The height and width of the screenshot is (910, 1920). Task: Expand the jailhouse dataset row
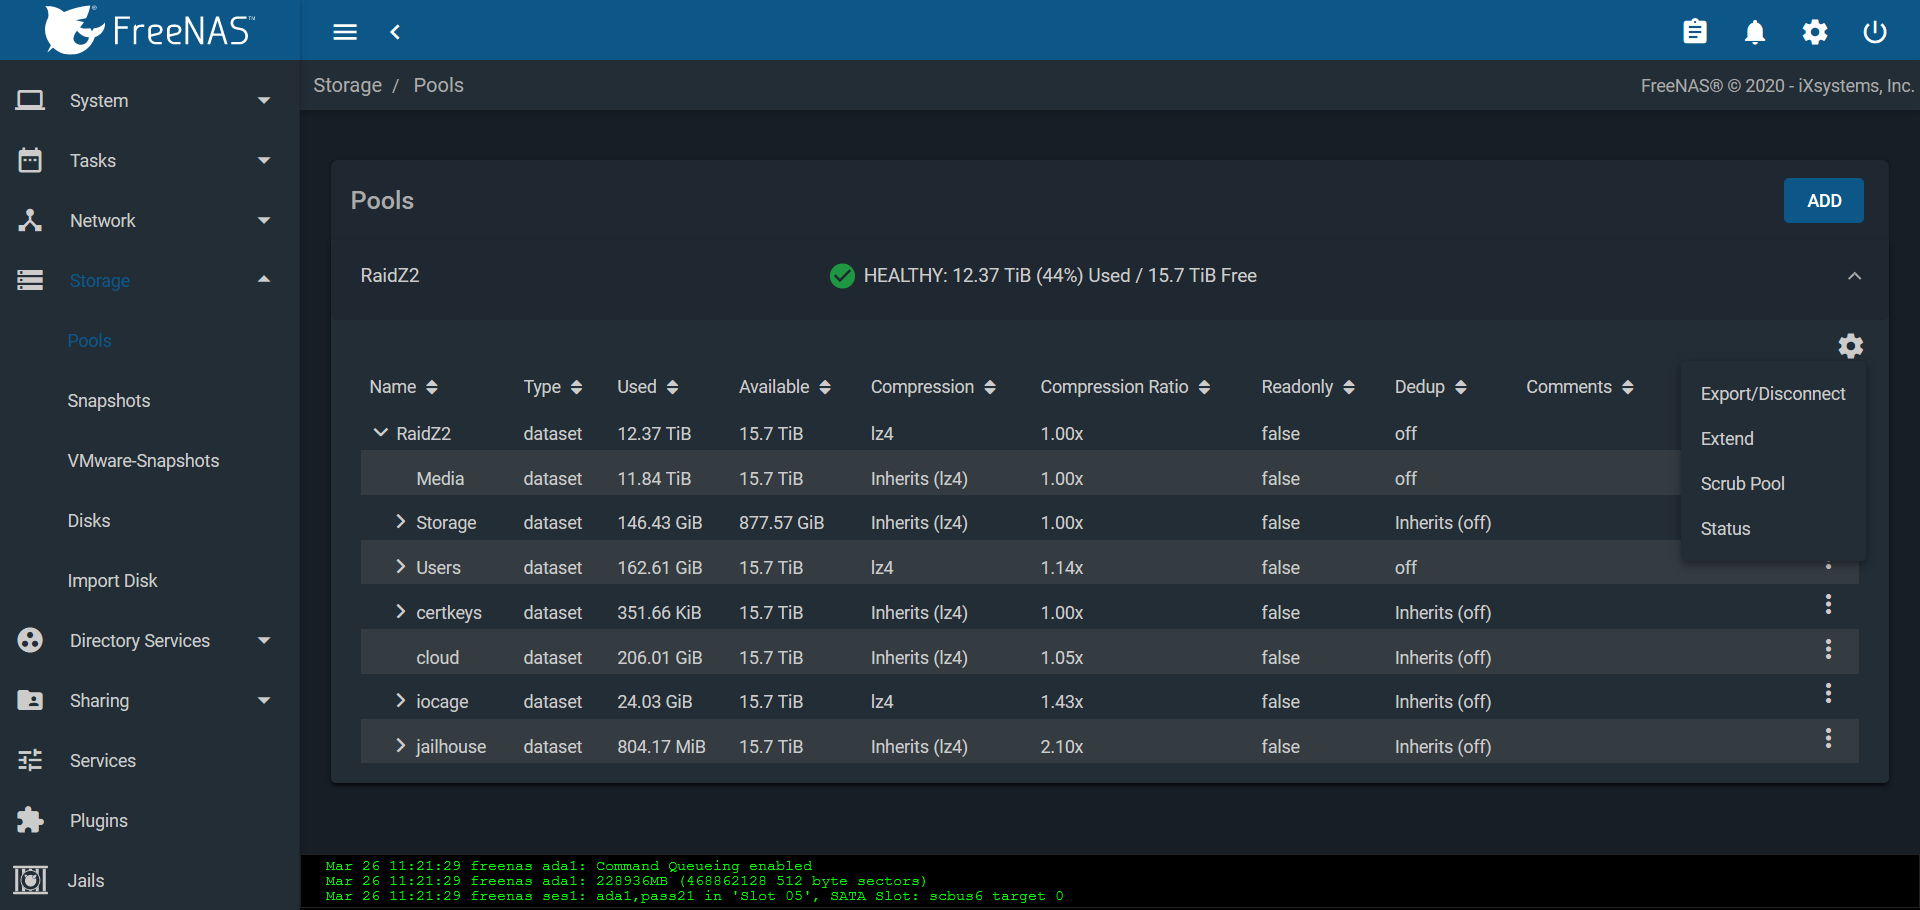point(400,745)
